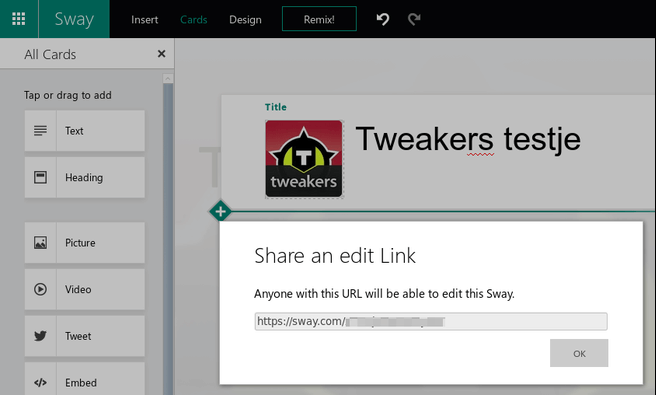This screenshot has width=656, height=395.
Task: Click the scroll up arrow in cards panel
Action: click(168, 79)
